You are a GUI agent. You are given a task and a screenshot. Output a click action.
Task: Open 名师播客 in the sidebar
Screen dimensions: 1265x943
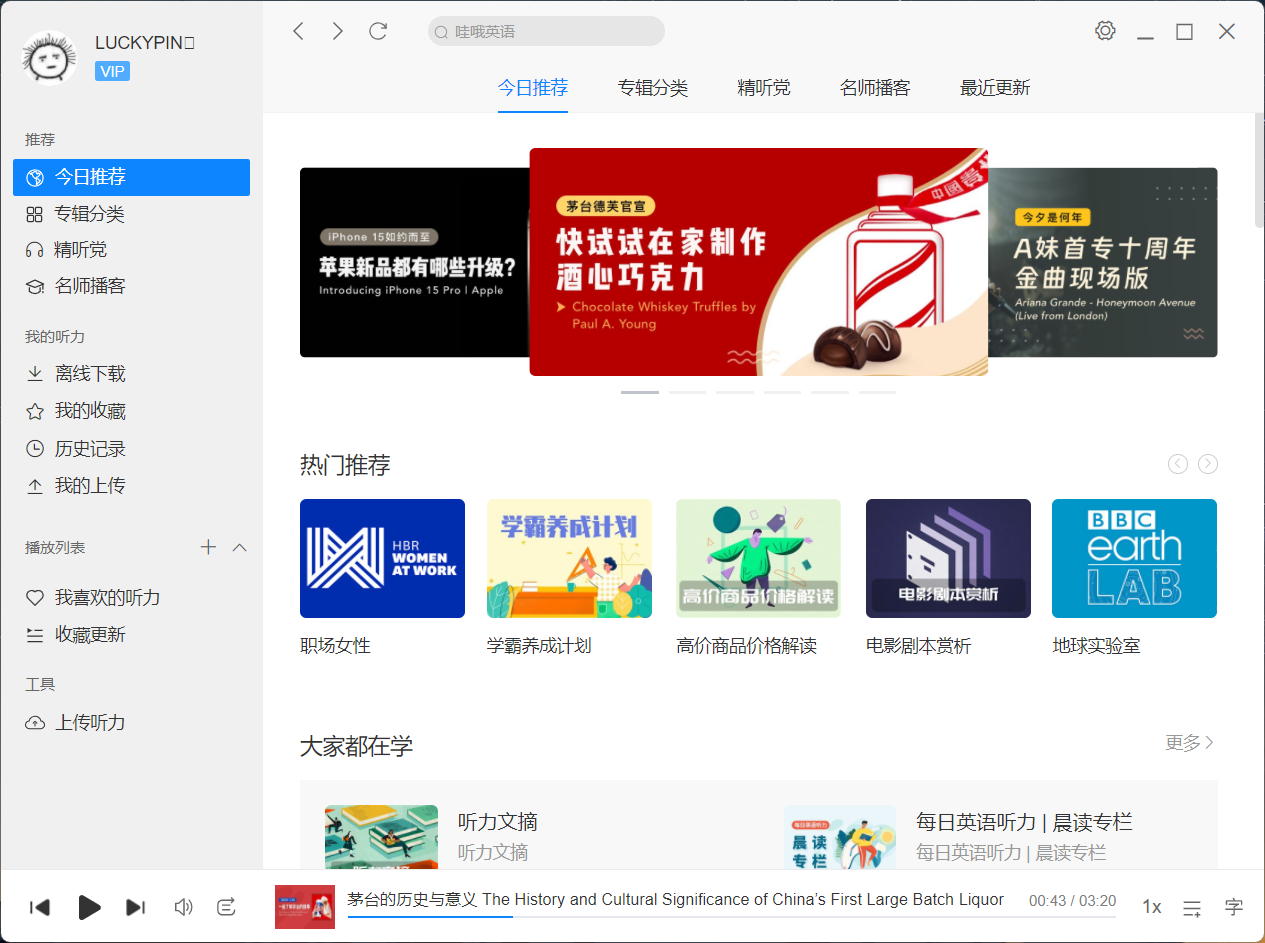pos(131,286)
